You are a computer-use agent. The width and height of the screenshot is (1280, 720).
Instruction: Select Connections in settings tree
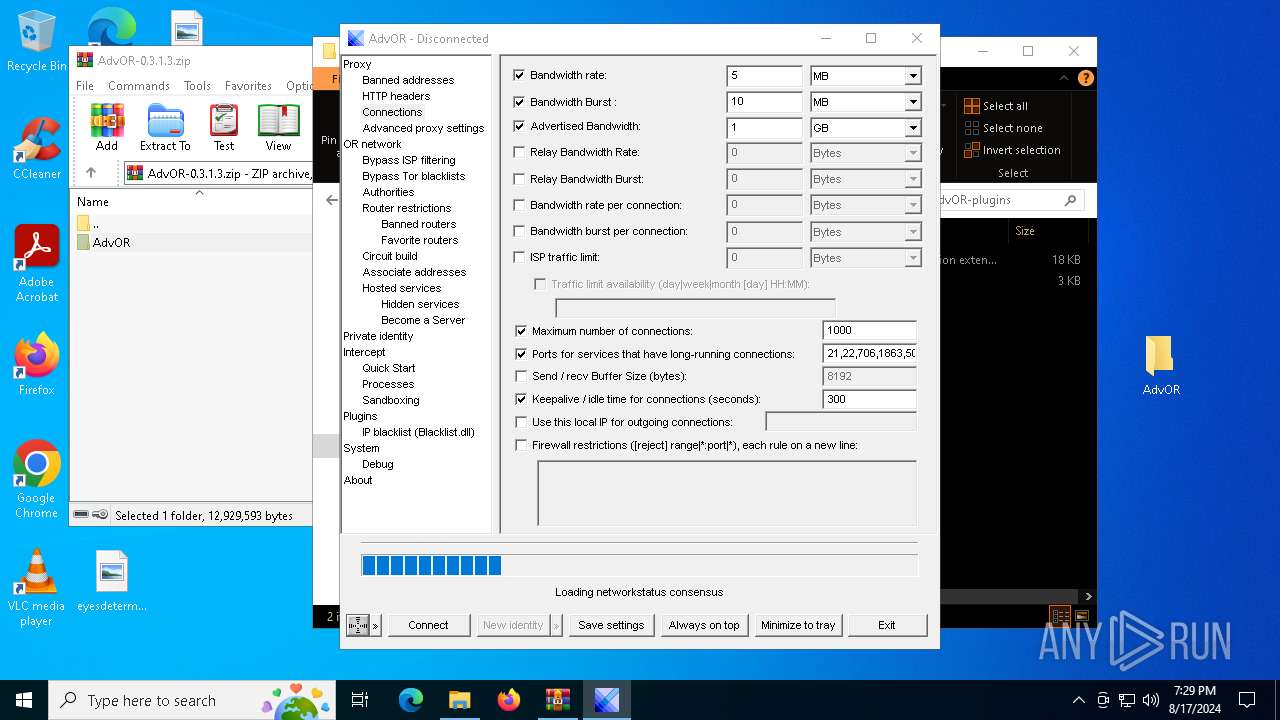point(392,112)
